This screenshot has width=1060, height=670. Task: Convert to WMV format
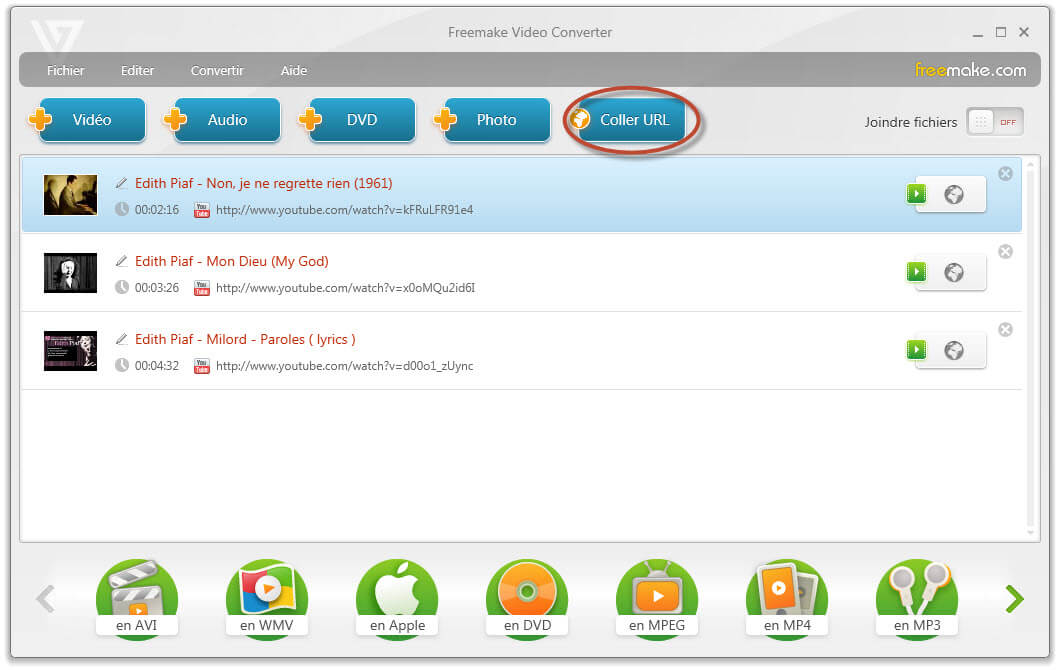[267, 598]
